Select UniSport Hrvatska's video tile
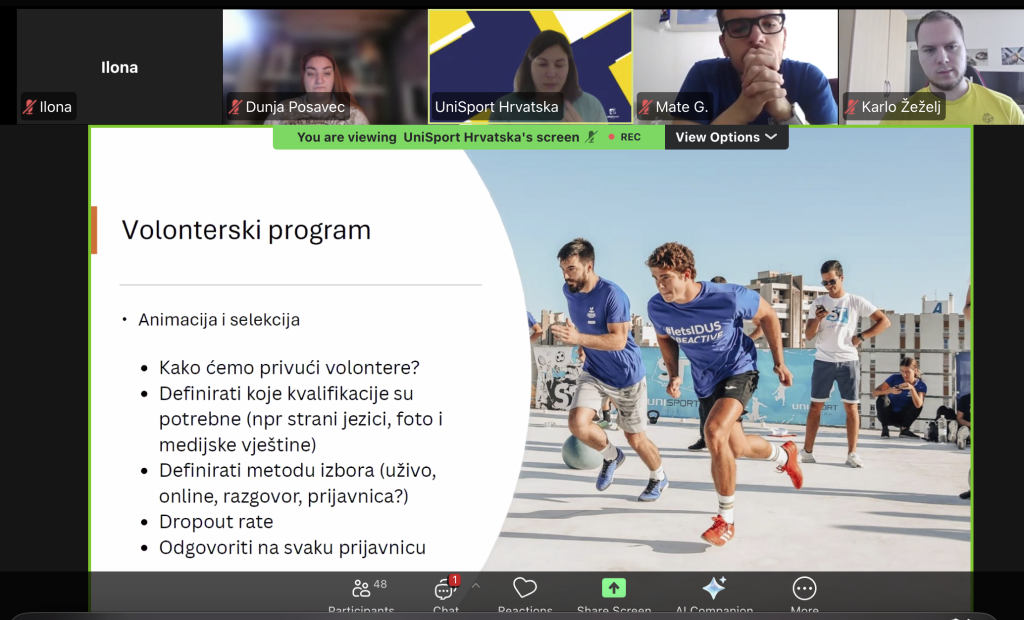This screenshot has width=1024, height=620. coord(530,60)
